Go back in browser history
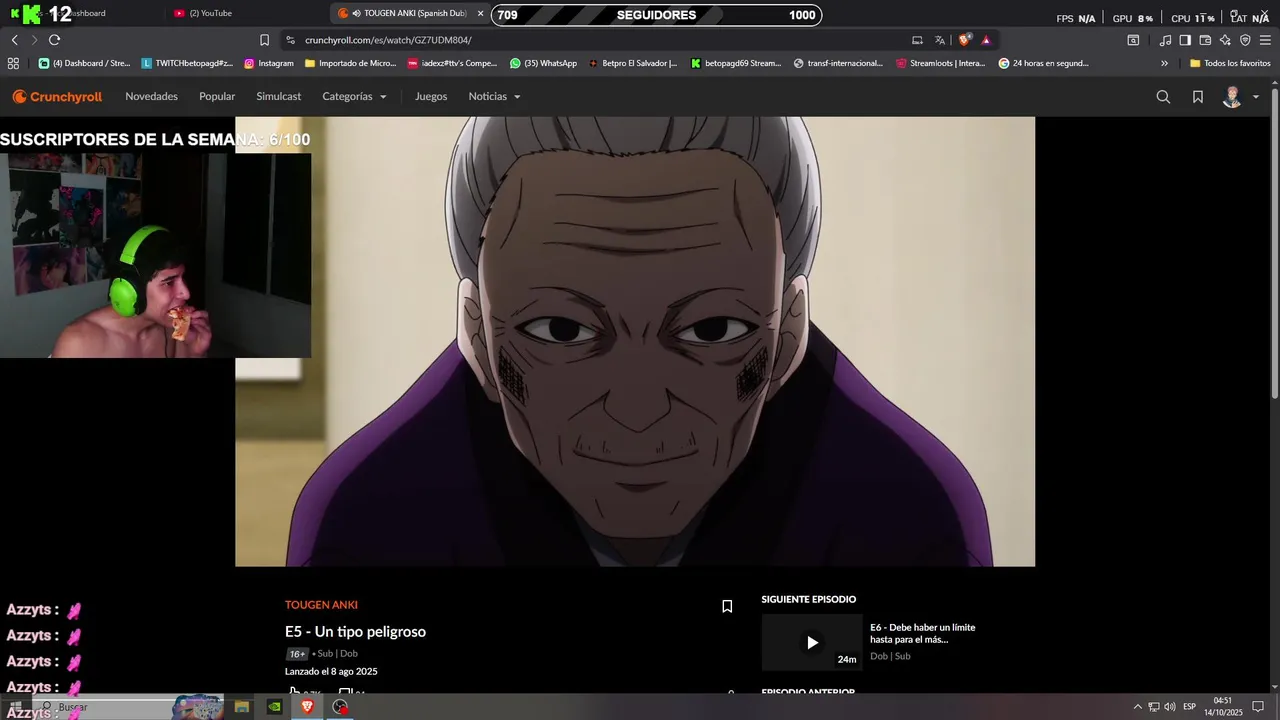The width and height of the screenshot is (1280, 720). point(14,40)
